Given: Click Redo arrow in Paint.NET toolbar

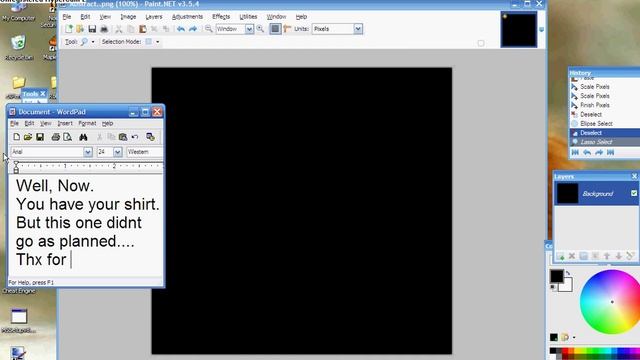Looking at the screenshot, I should tap(193, 29).
